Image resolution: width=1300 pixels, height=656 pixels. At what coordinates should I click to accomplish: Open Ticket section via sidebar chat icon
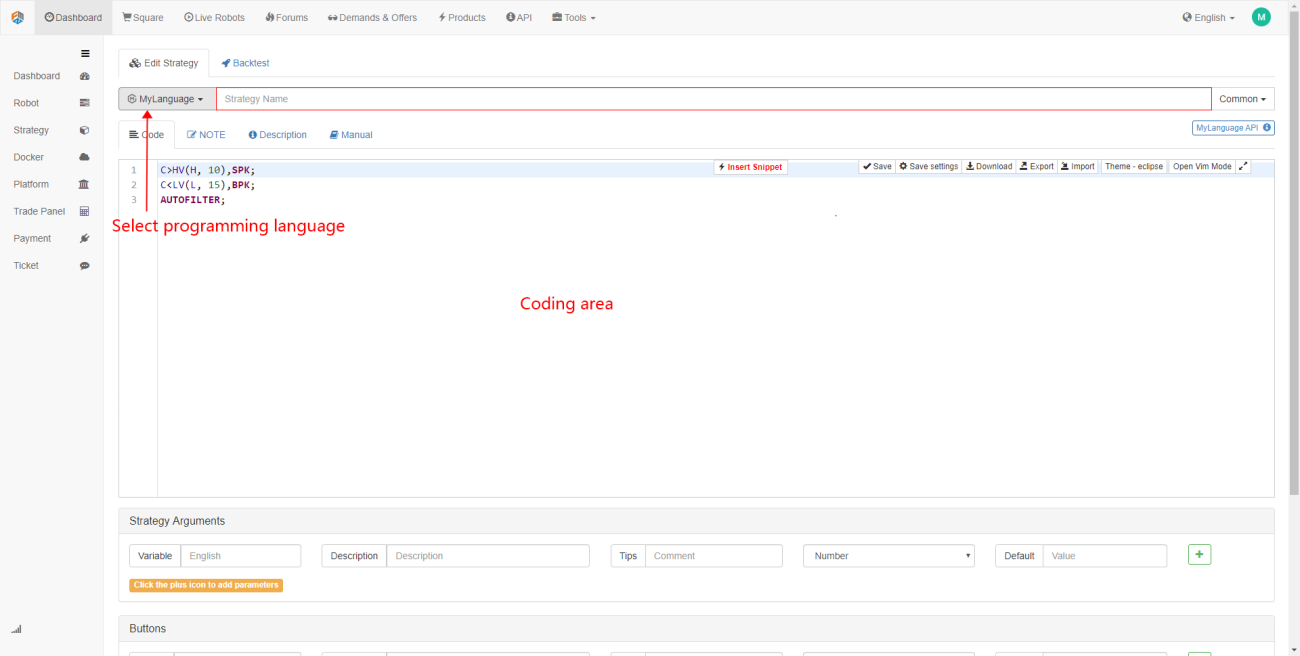click(84, 265)
